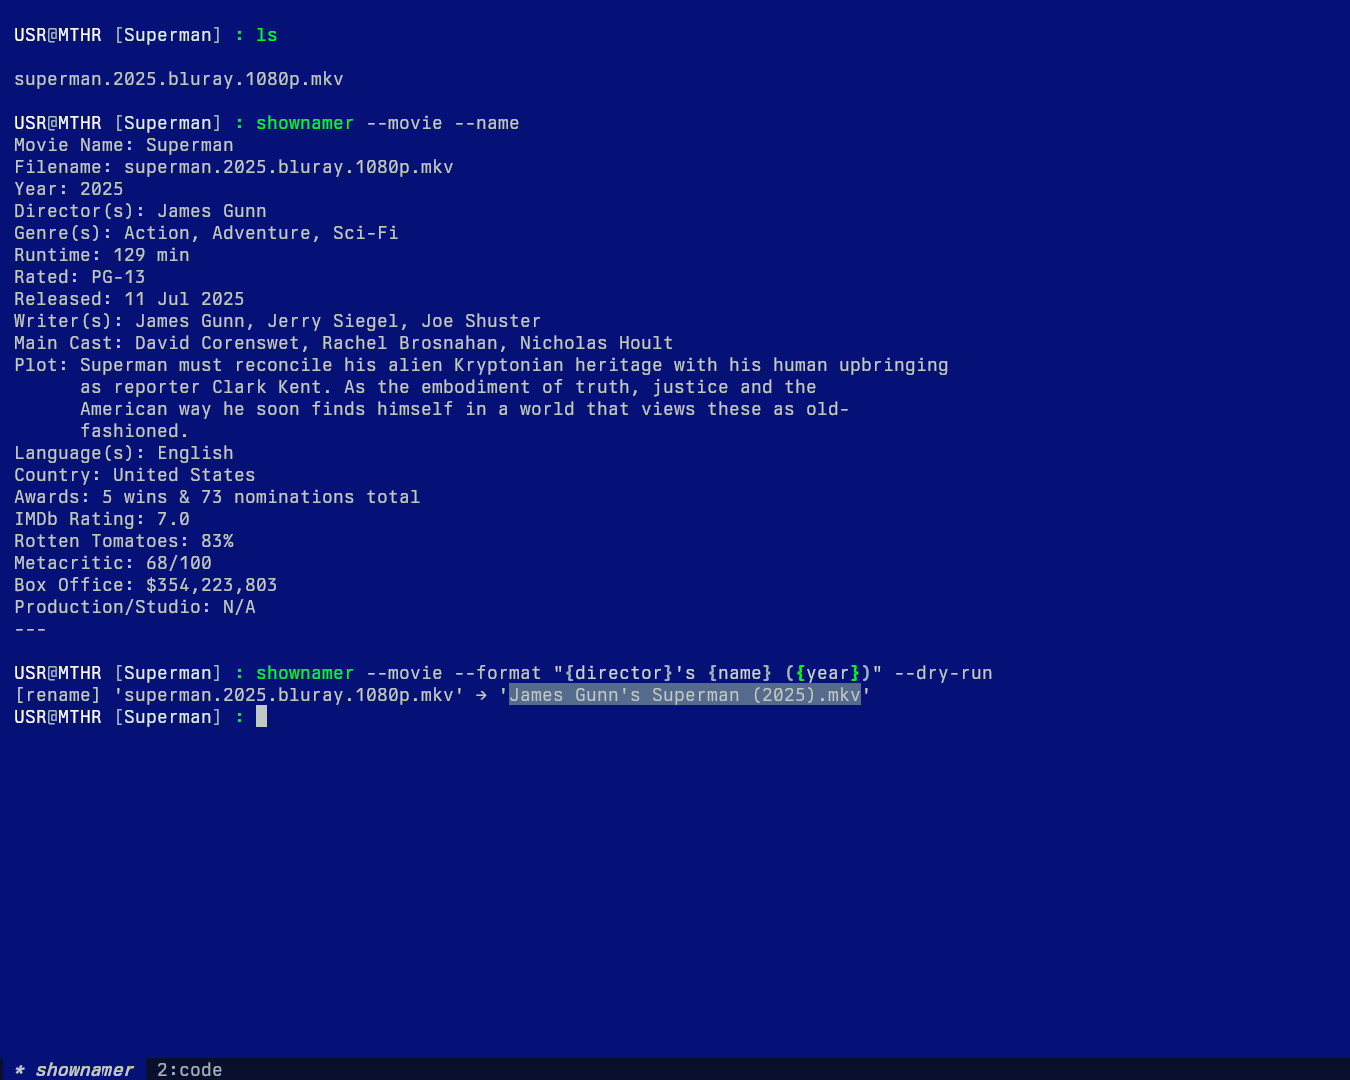
Task: Click the 'Rated: PG-13' line
Action: pyautogui.click(x=80, y=277)
